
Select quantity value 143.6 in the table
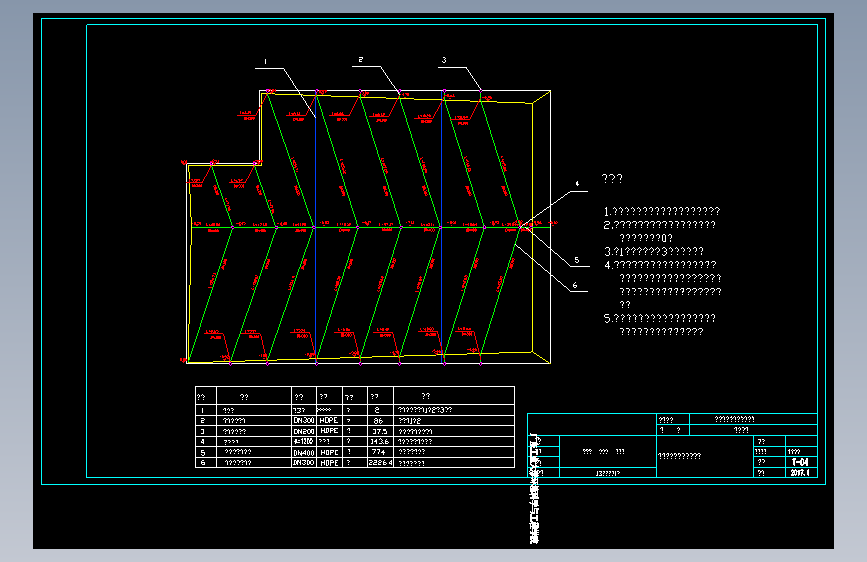tap(380, 441)
